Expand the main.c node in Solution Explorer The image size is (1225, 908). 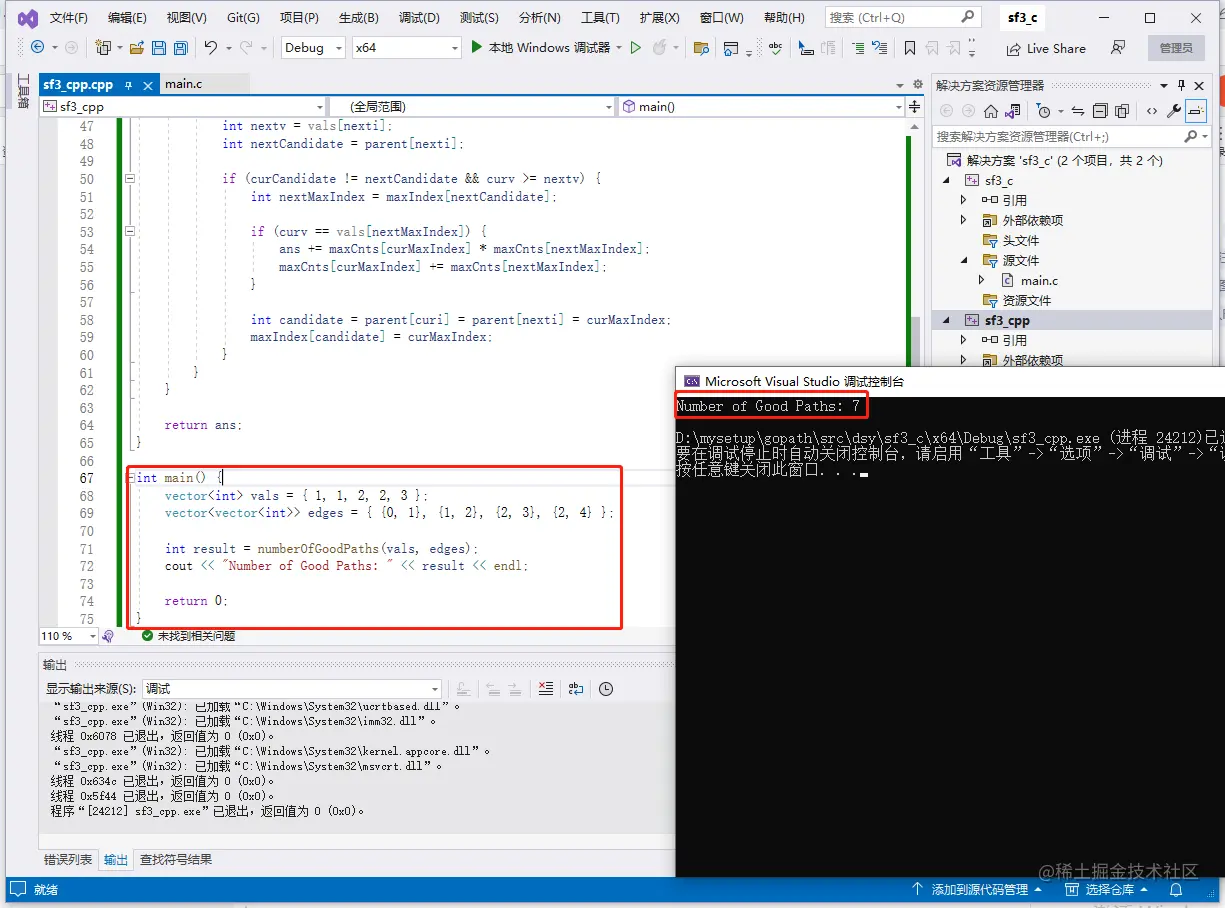[x=981, y=280]
